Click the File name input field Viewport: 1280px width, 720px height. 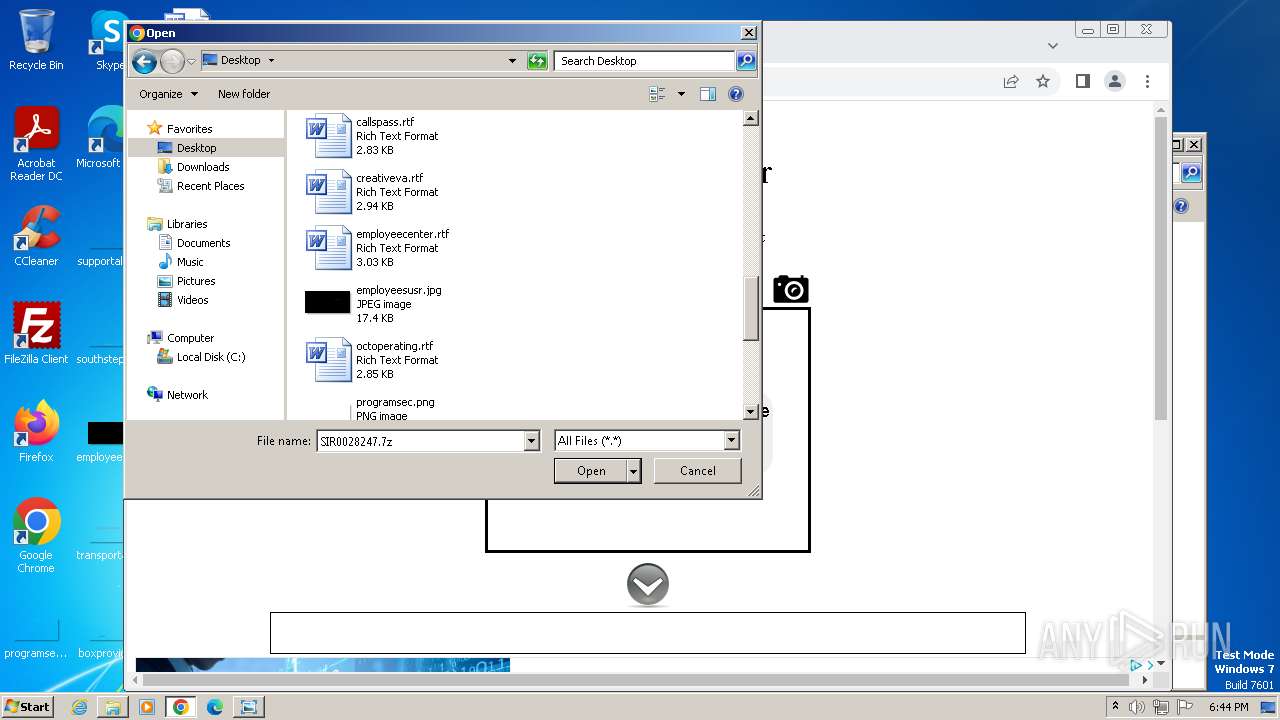coord(420,441)
